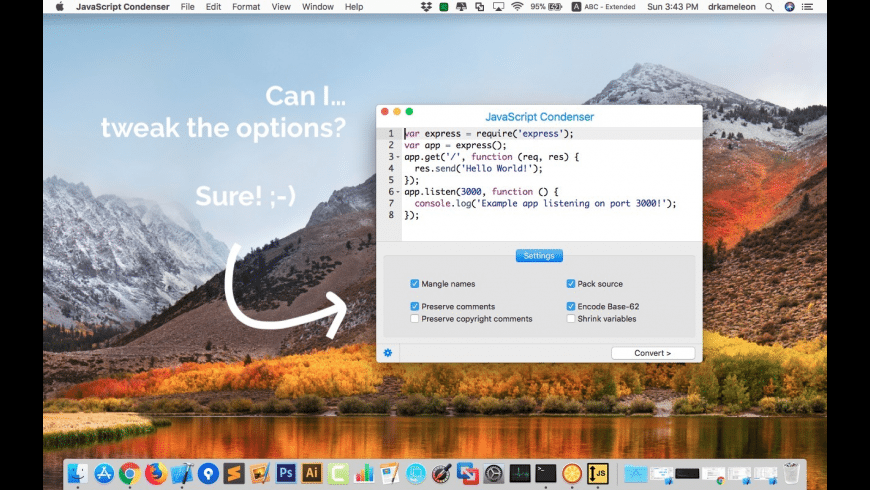Open Firefox in the dock

(156, 473)
